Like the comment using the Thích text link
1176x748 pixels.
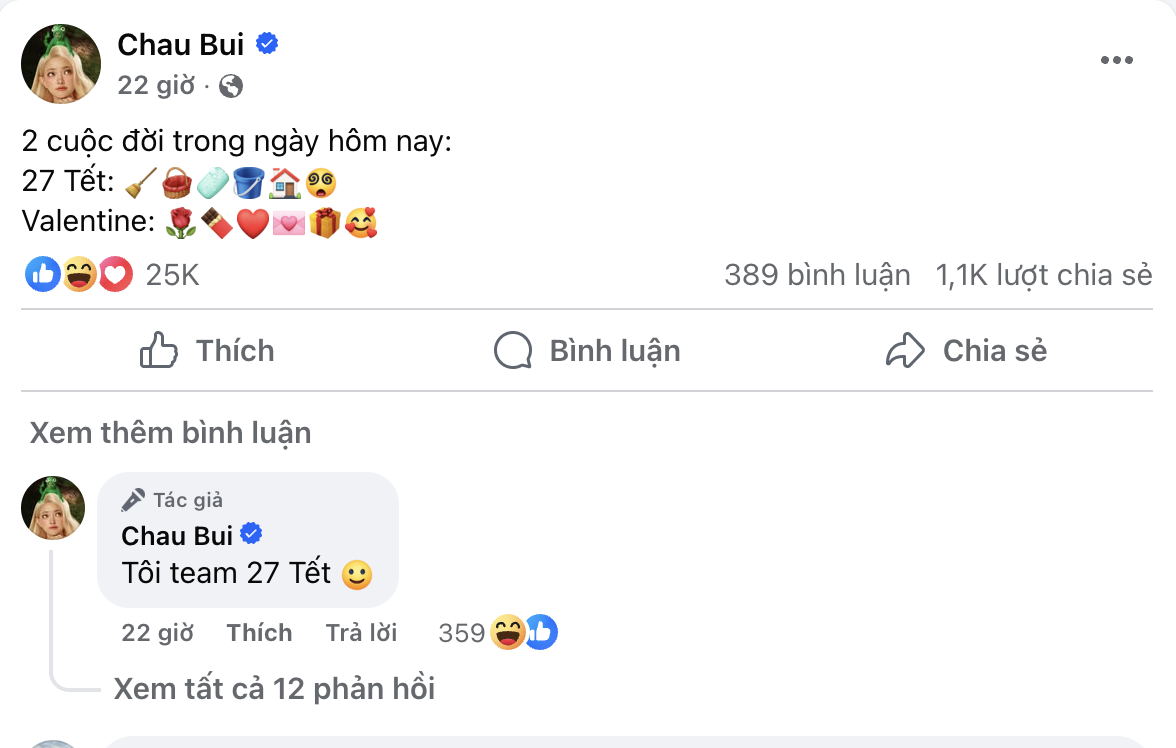(259, 632)
